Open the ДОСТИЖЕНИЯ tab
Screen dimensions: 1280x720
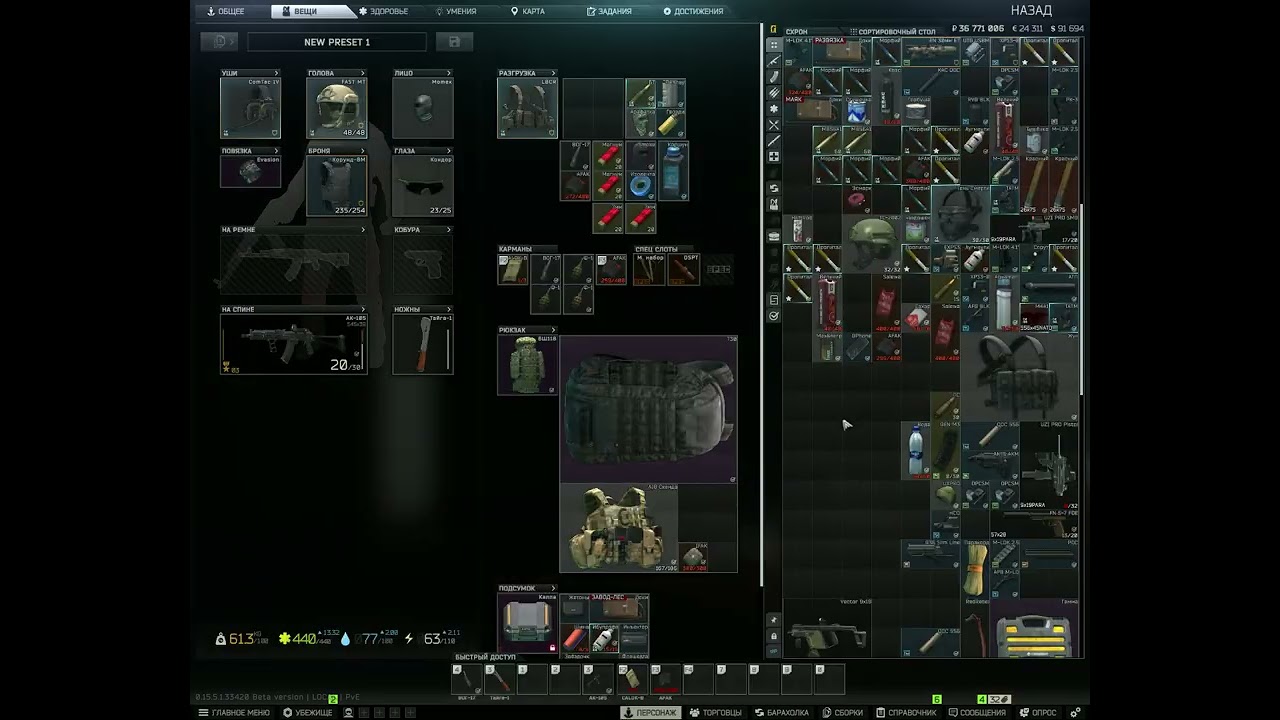click(694, 11)
